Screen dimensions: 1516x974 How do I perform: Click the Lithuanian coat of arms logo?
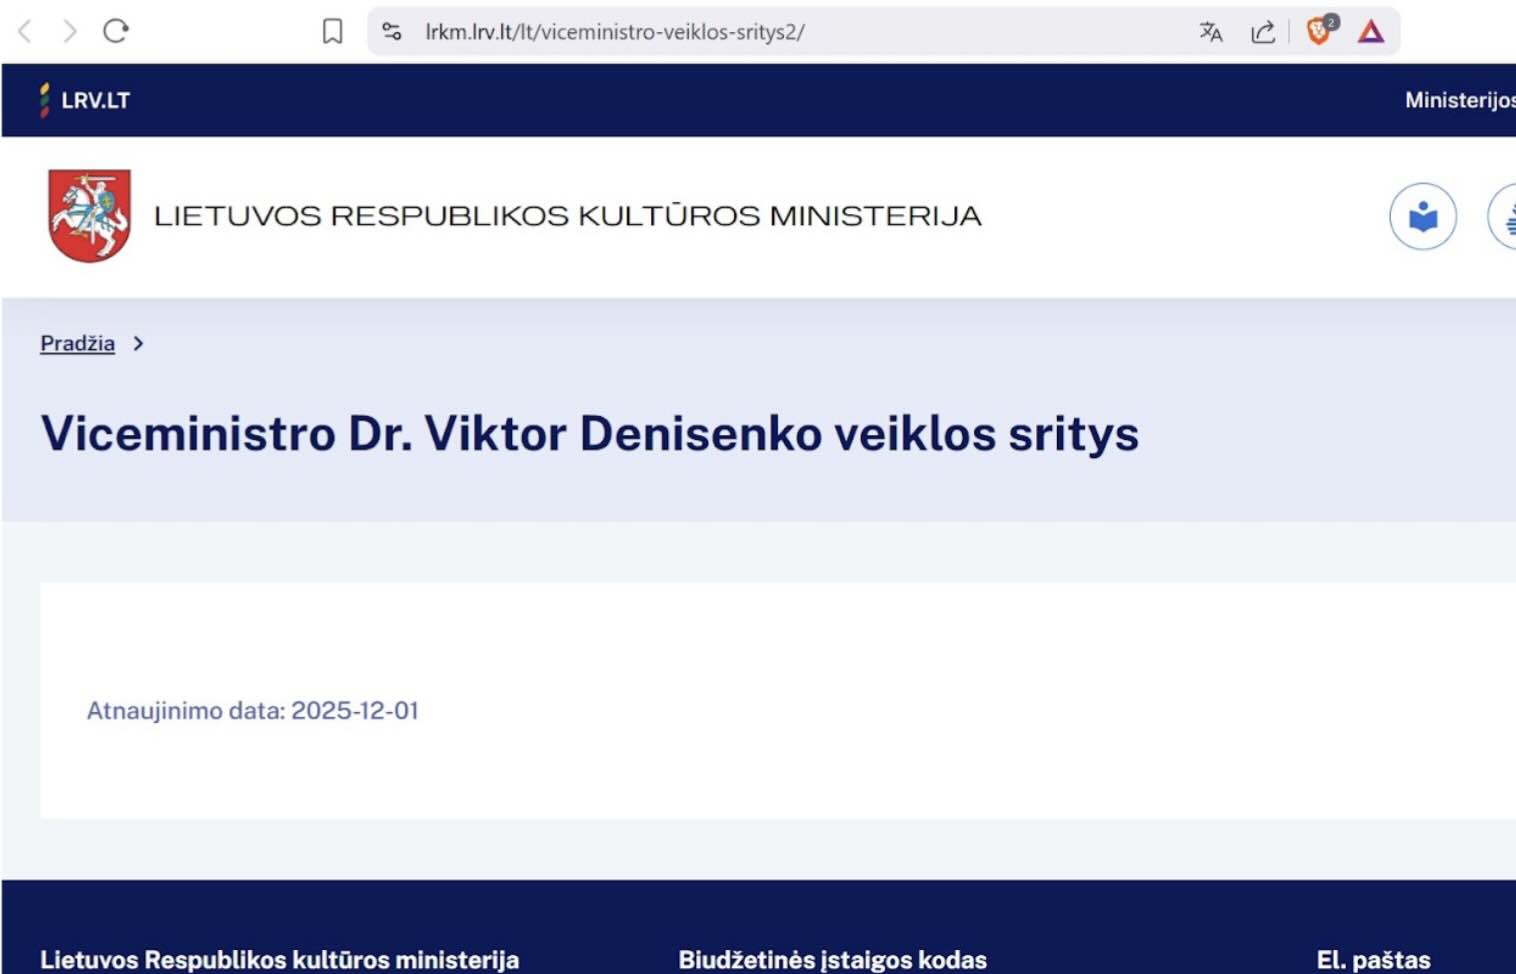click(x=89, y=215)
